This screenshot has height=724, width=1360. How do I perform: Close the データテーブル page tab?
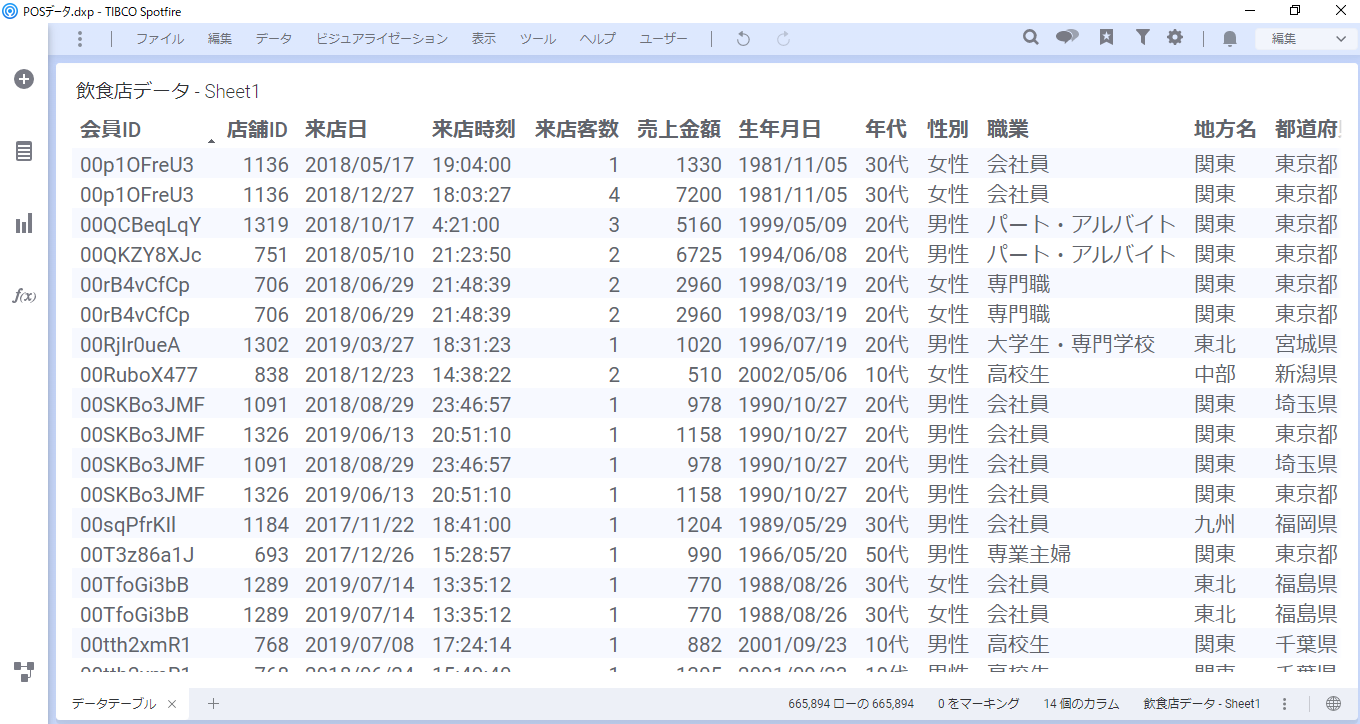tap(172, 704)
